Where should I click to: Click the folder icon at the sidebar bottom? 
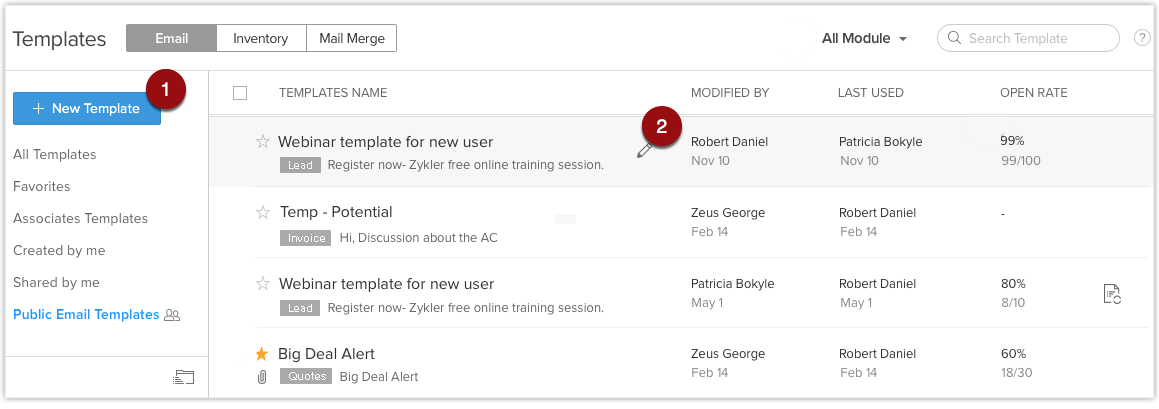(183, 377)
